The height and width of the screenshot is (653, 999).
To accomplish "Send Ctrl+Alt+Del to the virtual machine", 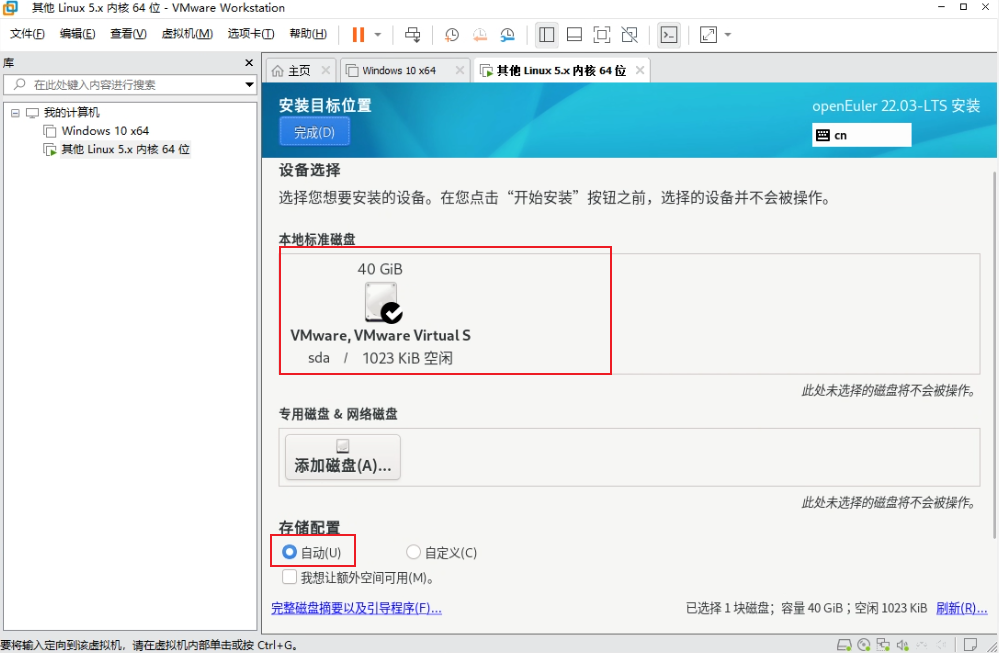I will click(x=413, y=34).
